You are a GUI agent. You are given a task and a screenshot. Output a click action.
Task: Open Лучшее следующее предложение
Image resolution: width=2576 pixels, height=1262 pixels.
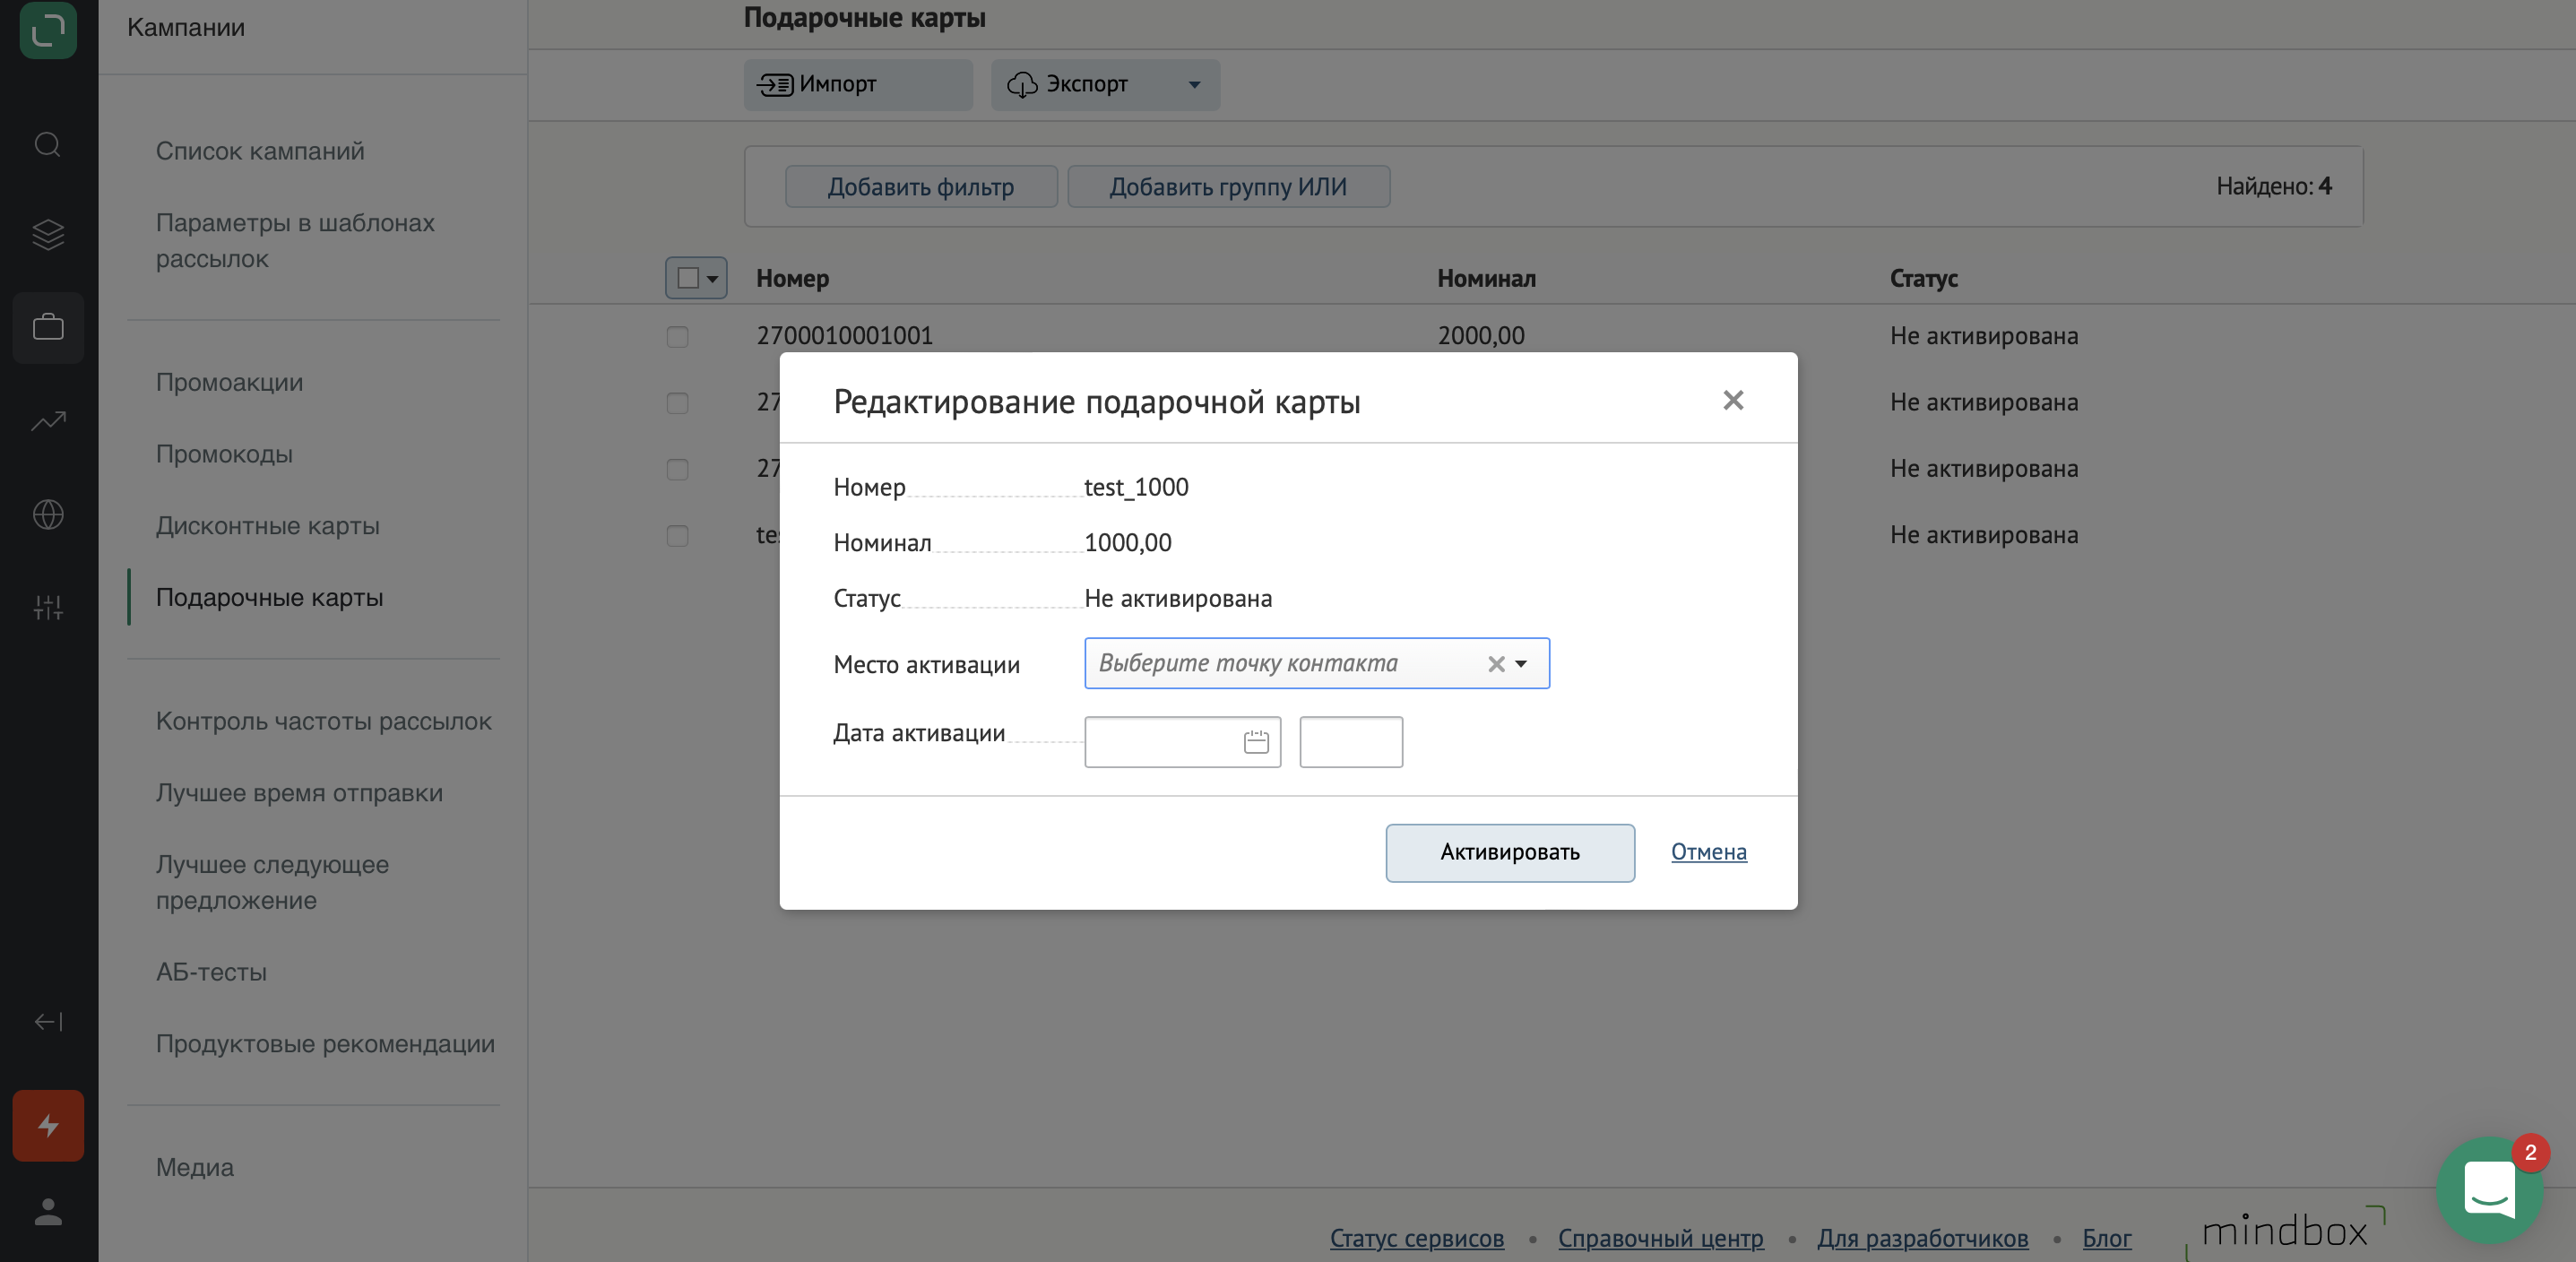[272, 882]
